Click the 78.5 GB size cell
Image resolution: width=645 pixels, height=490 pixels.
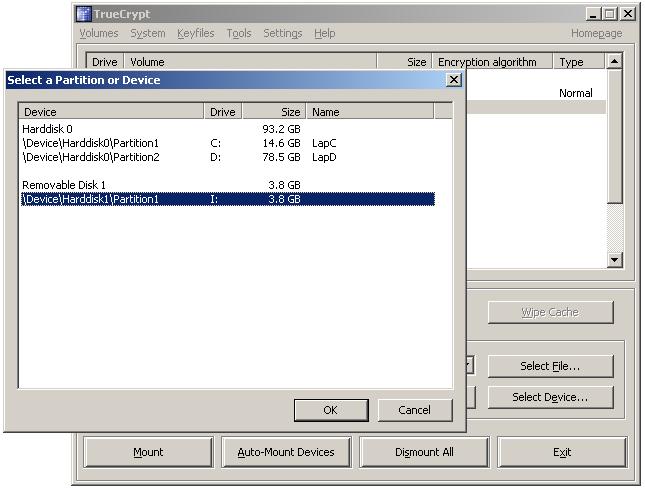coord(281,157)
